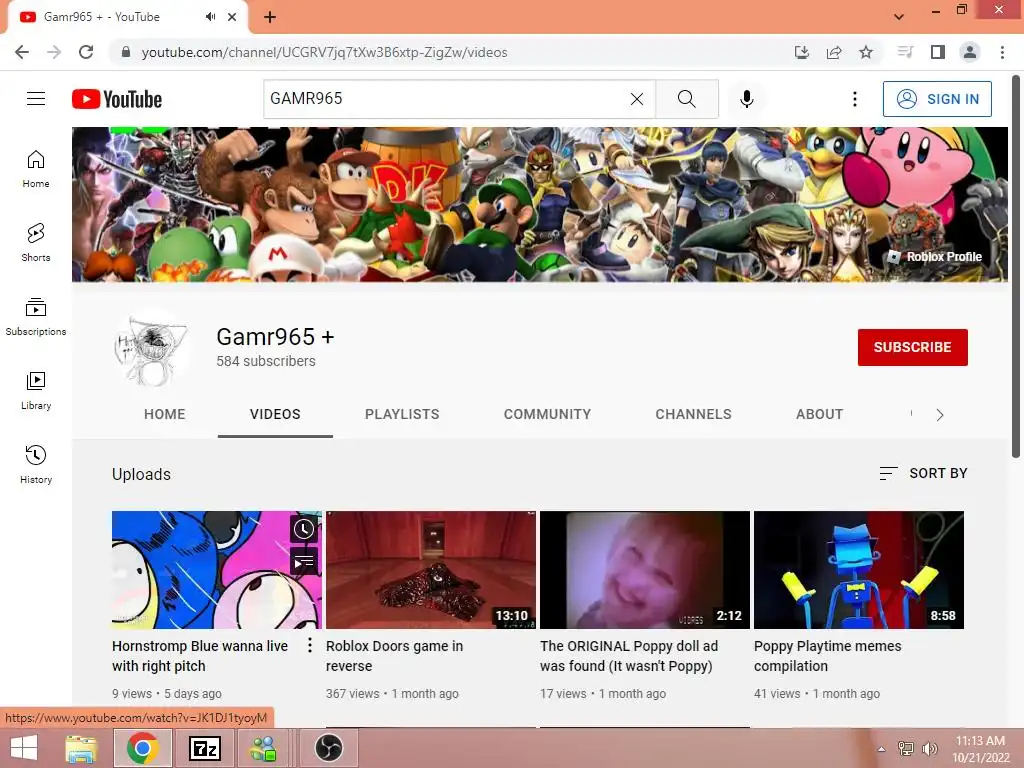The height and width of the screenshot is (768, 1024).
Task: Click the magnifier search button
Action: click(686, 99)
